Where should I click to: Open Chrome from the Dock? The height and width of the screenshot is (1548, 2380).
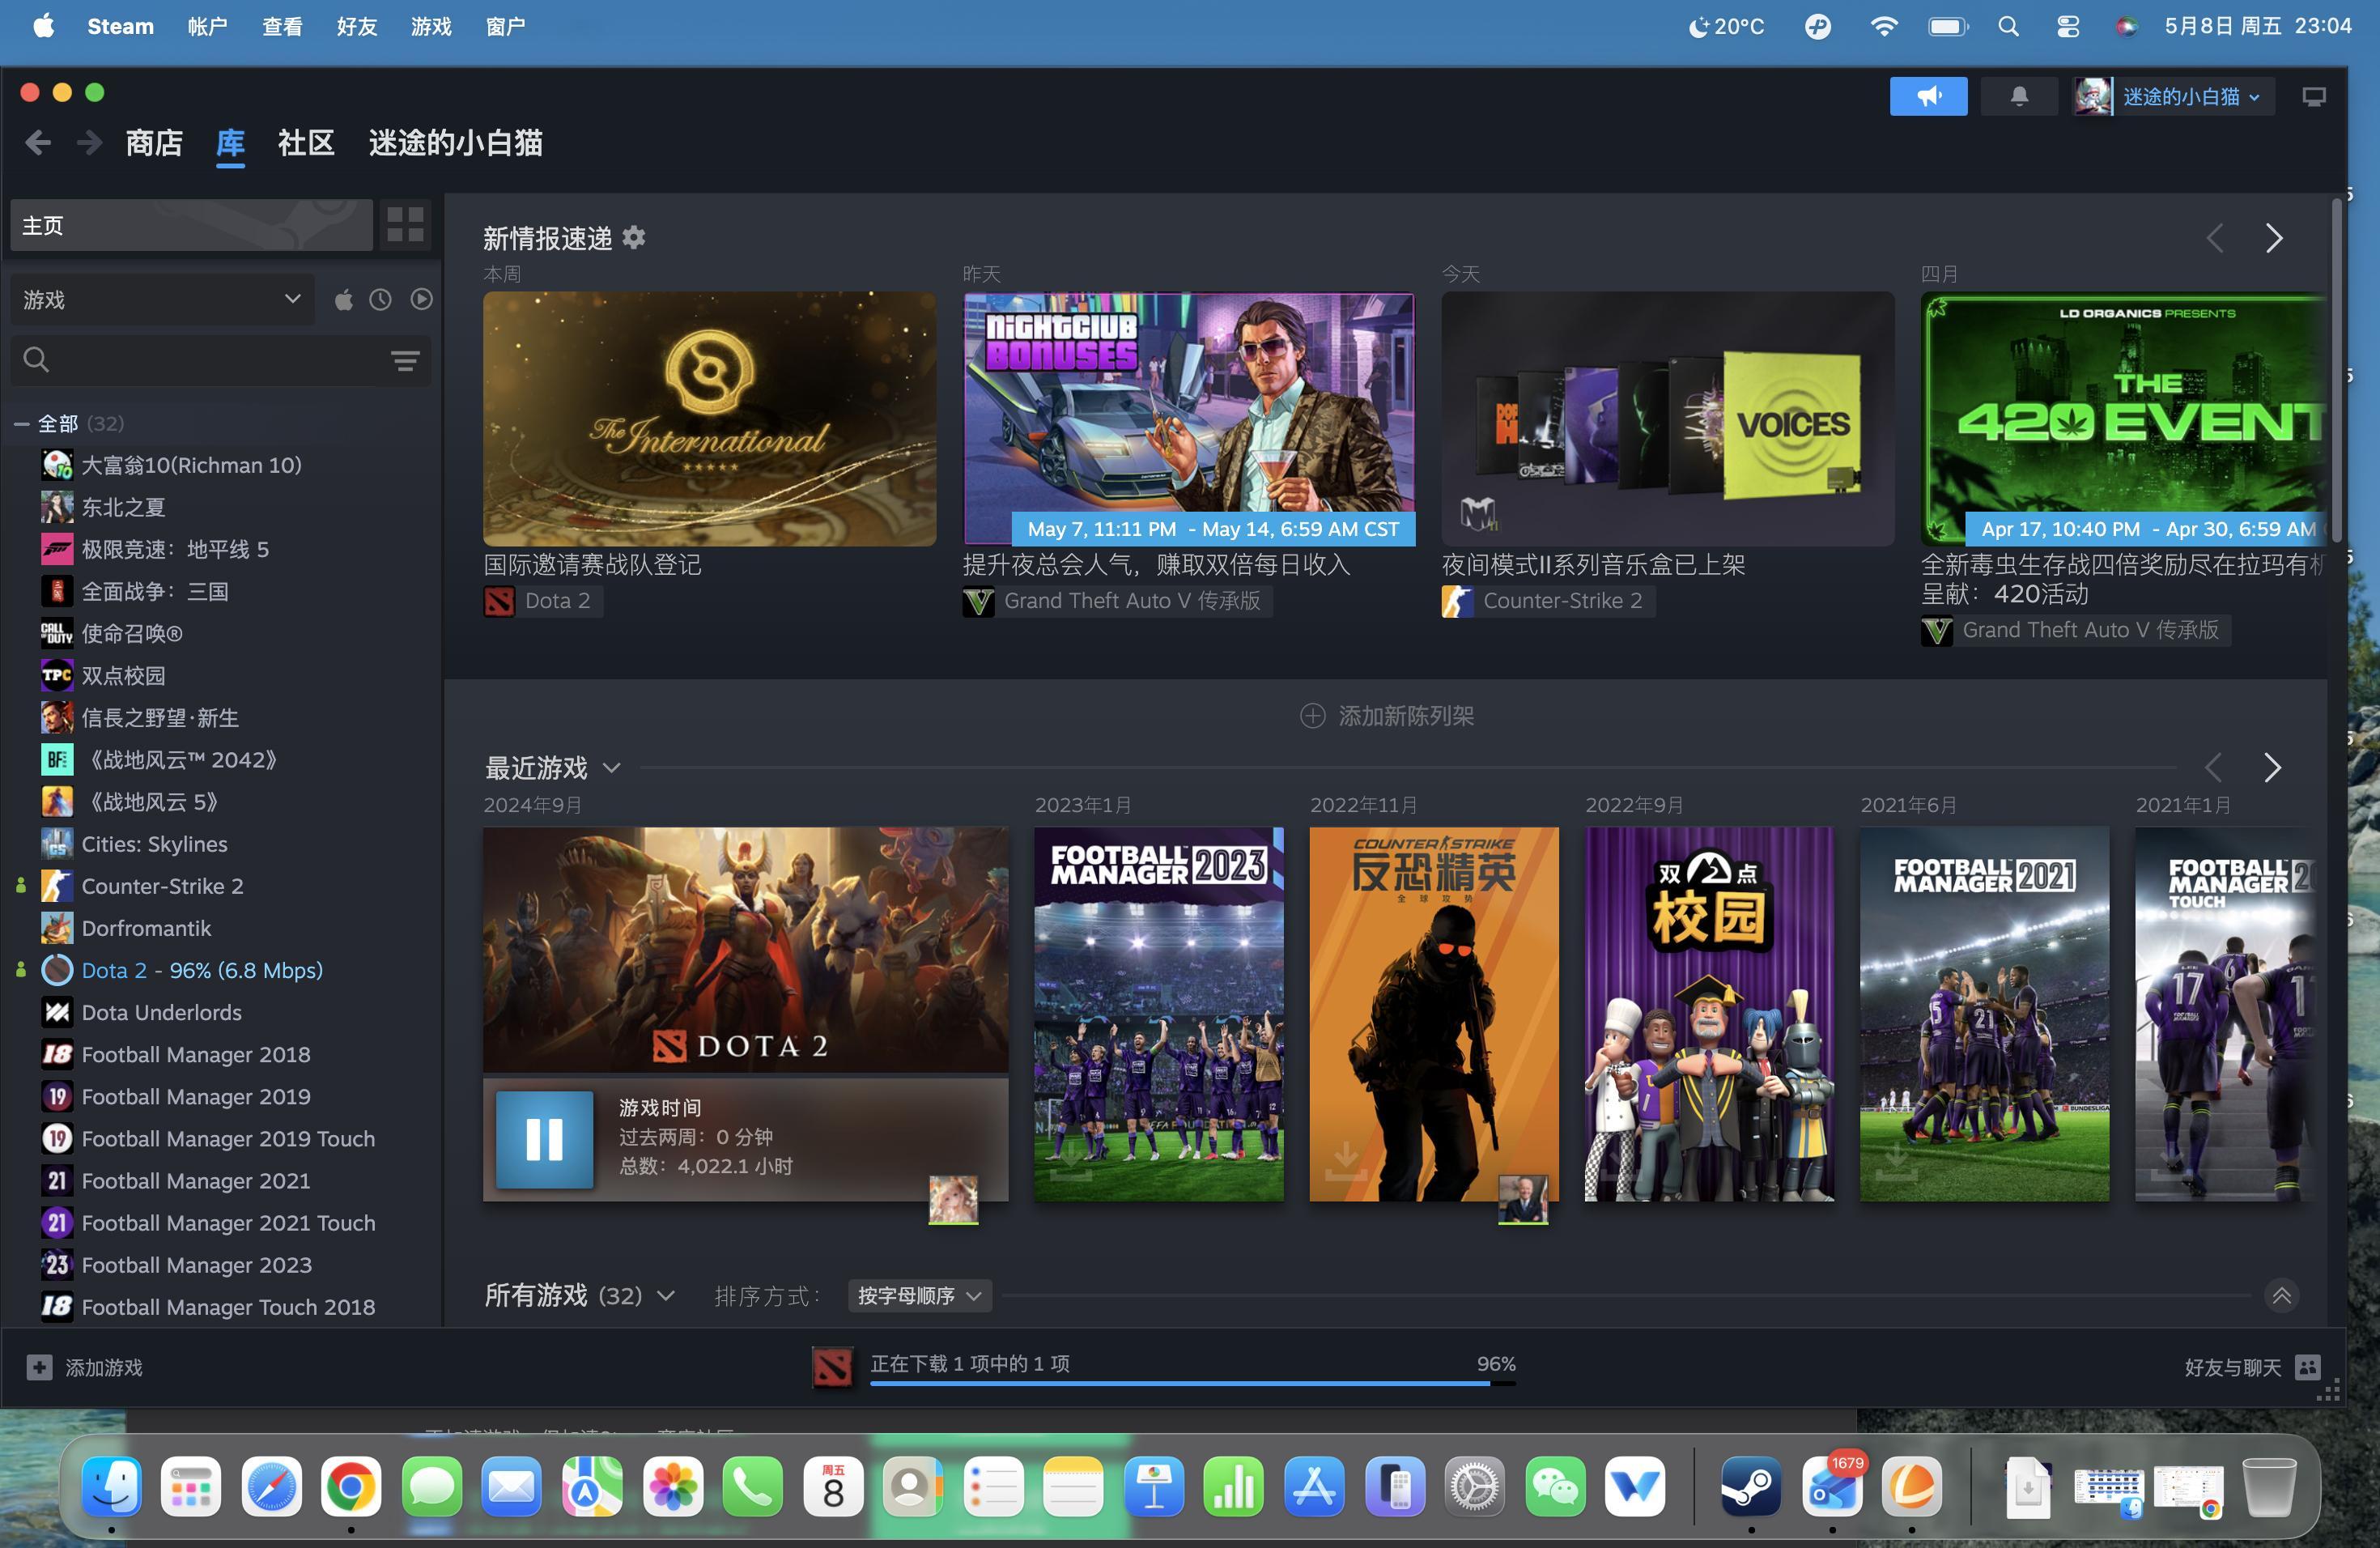click(351, 1487)
